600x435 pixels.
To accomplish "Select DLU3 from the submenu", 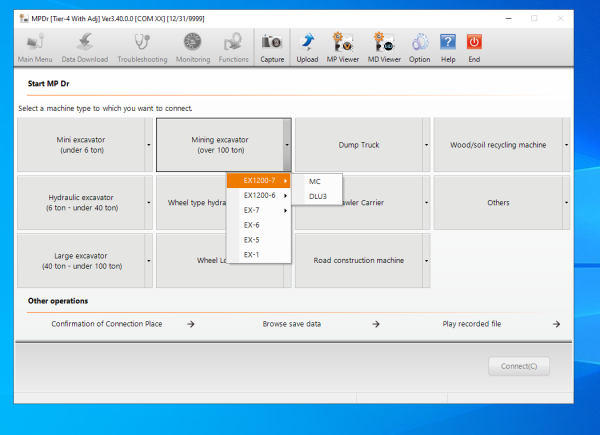I will coord(318,196).
